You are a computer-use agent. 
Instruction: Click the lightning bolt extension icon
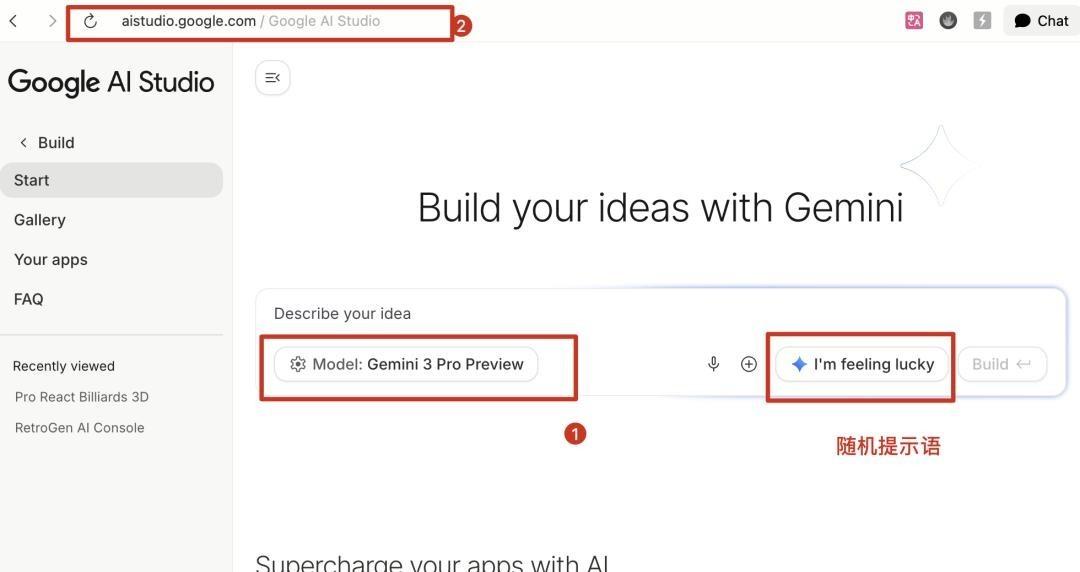pos(982,20)
